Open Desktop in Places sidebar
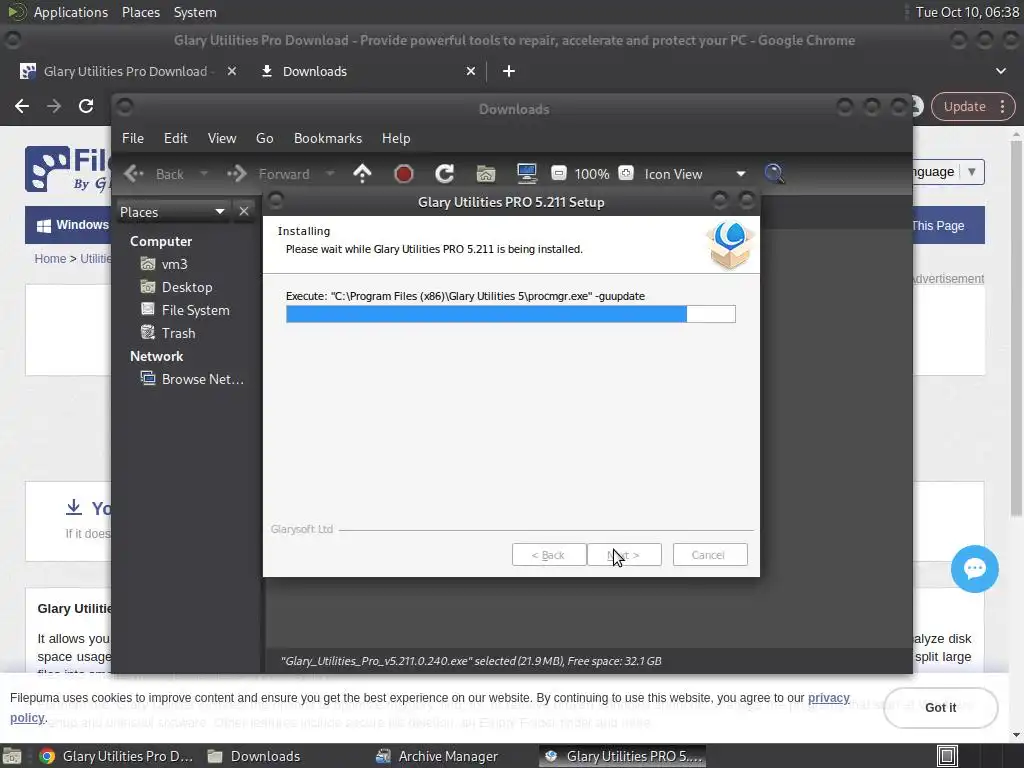1024x768 pixels. click(x=176, y=287)
